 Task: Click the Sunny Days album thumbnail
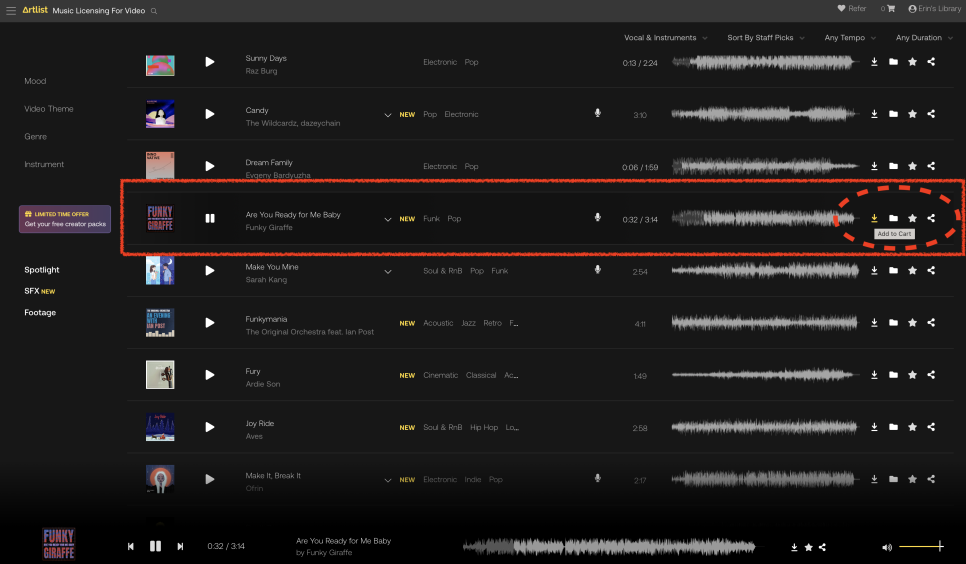[160, 65]
